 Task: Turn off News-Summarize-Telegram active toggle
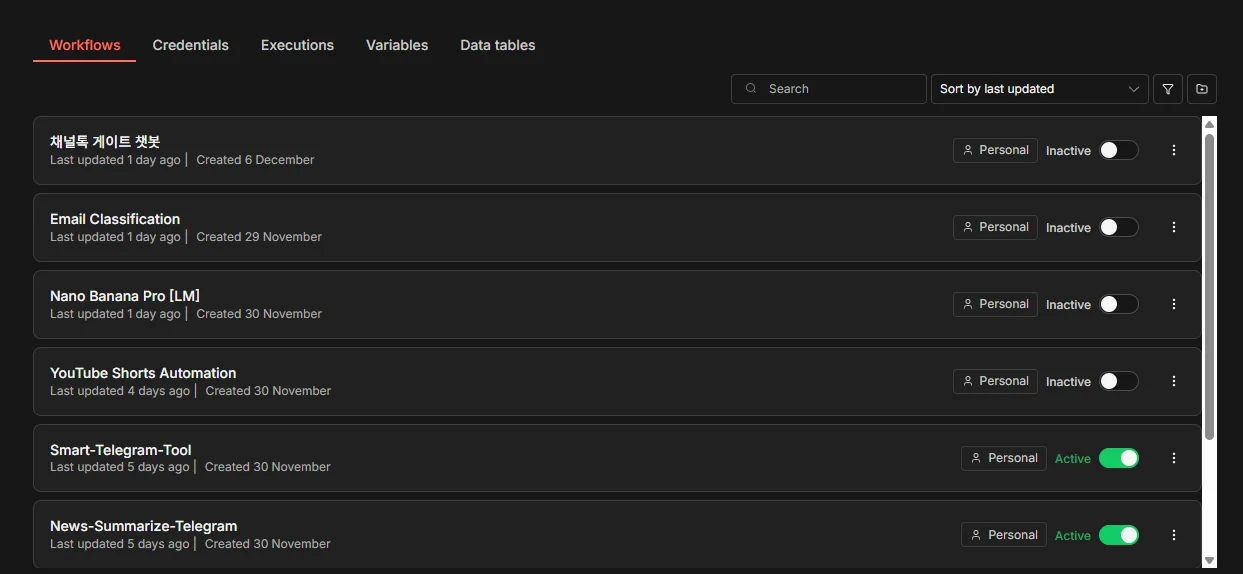pyautogui.click(x=1118, y=535)
